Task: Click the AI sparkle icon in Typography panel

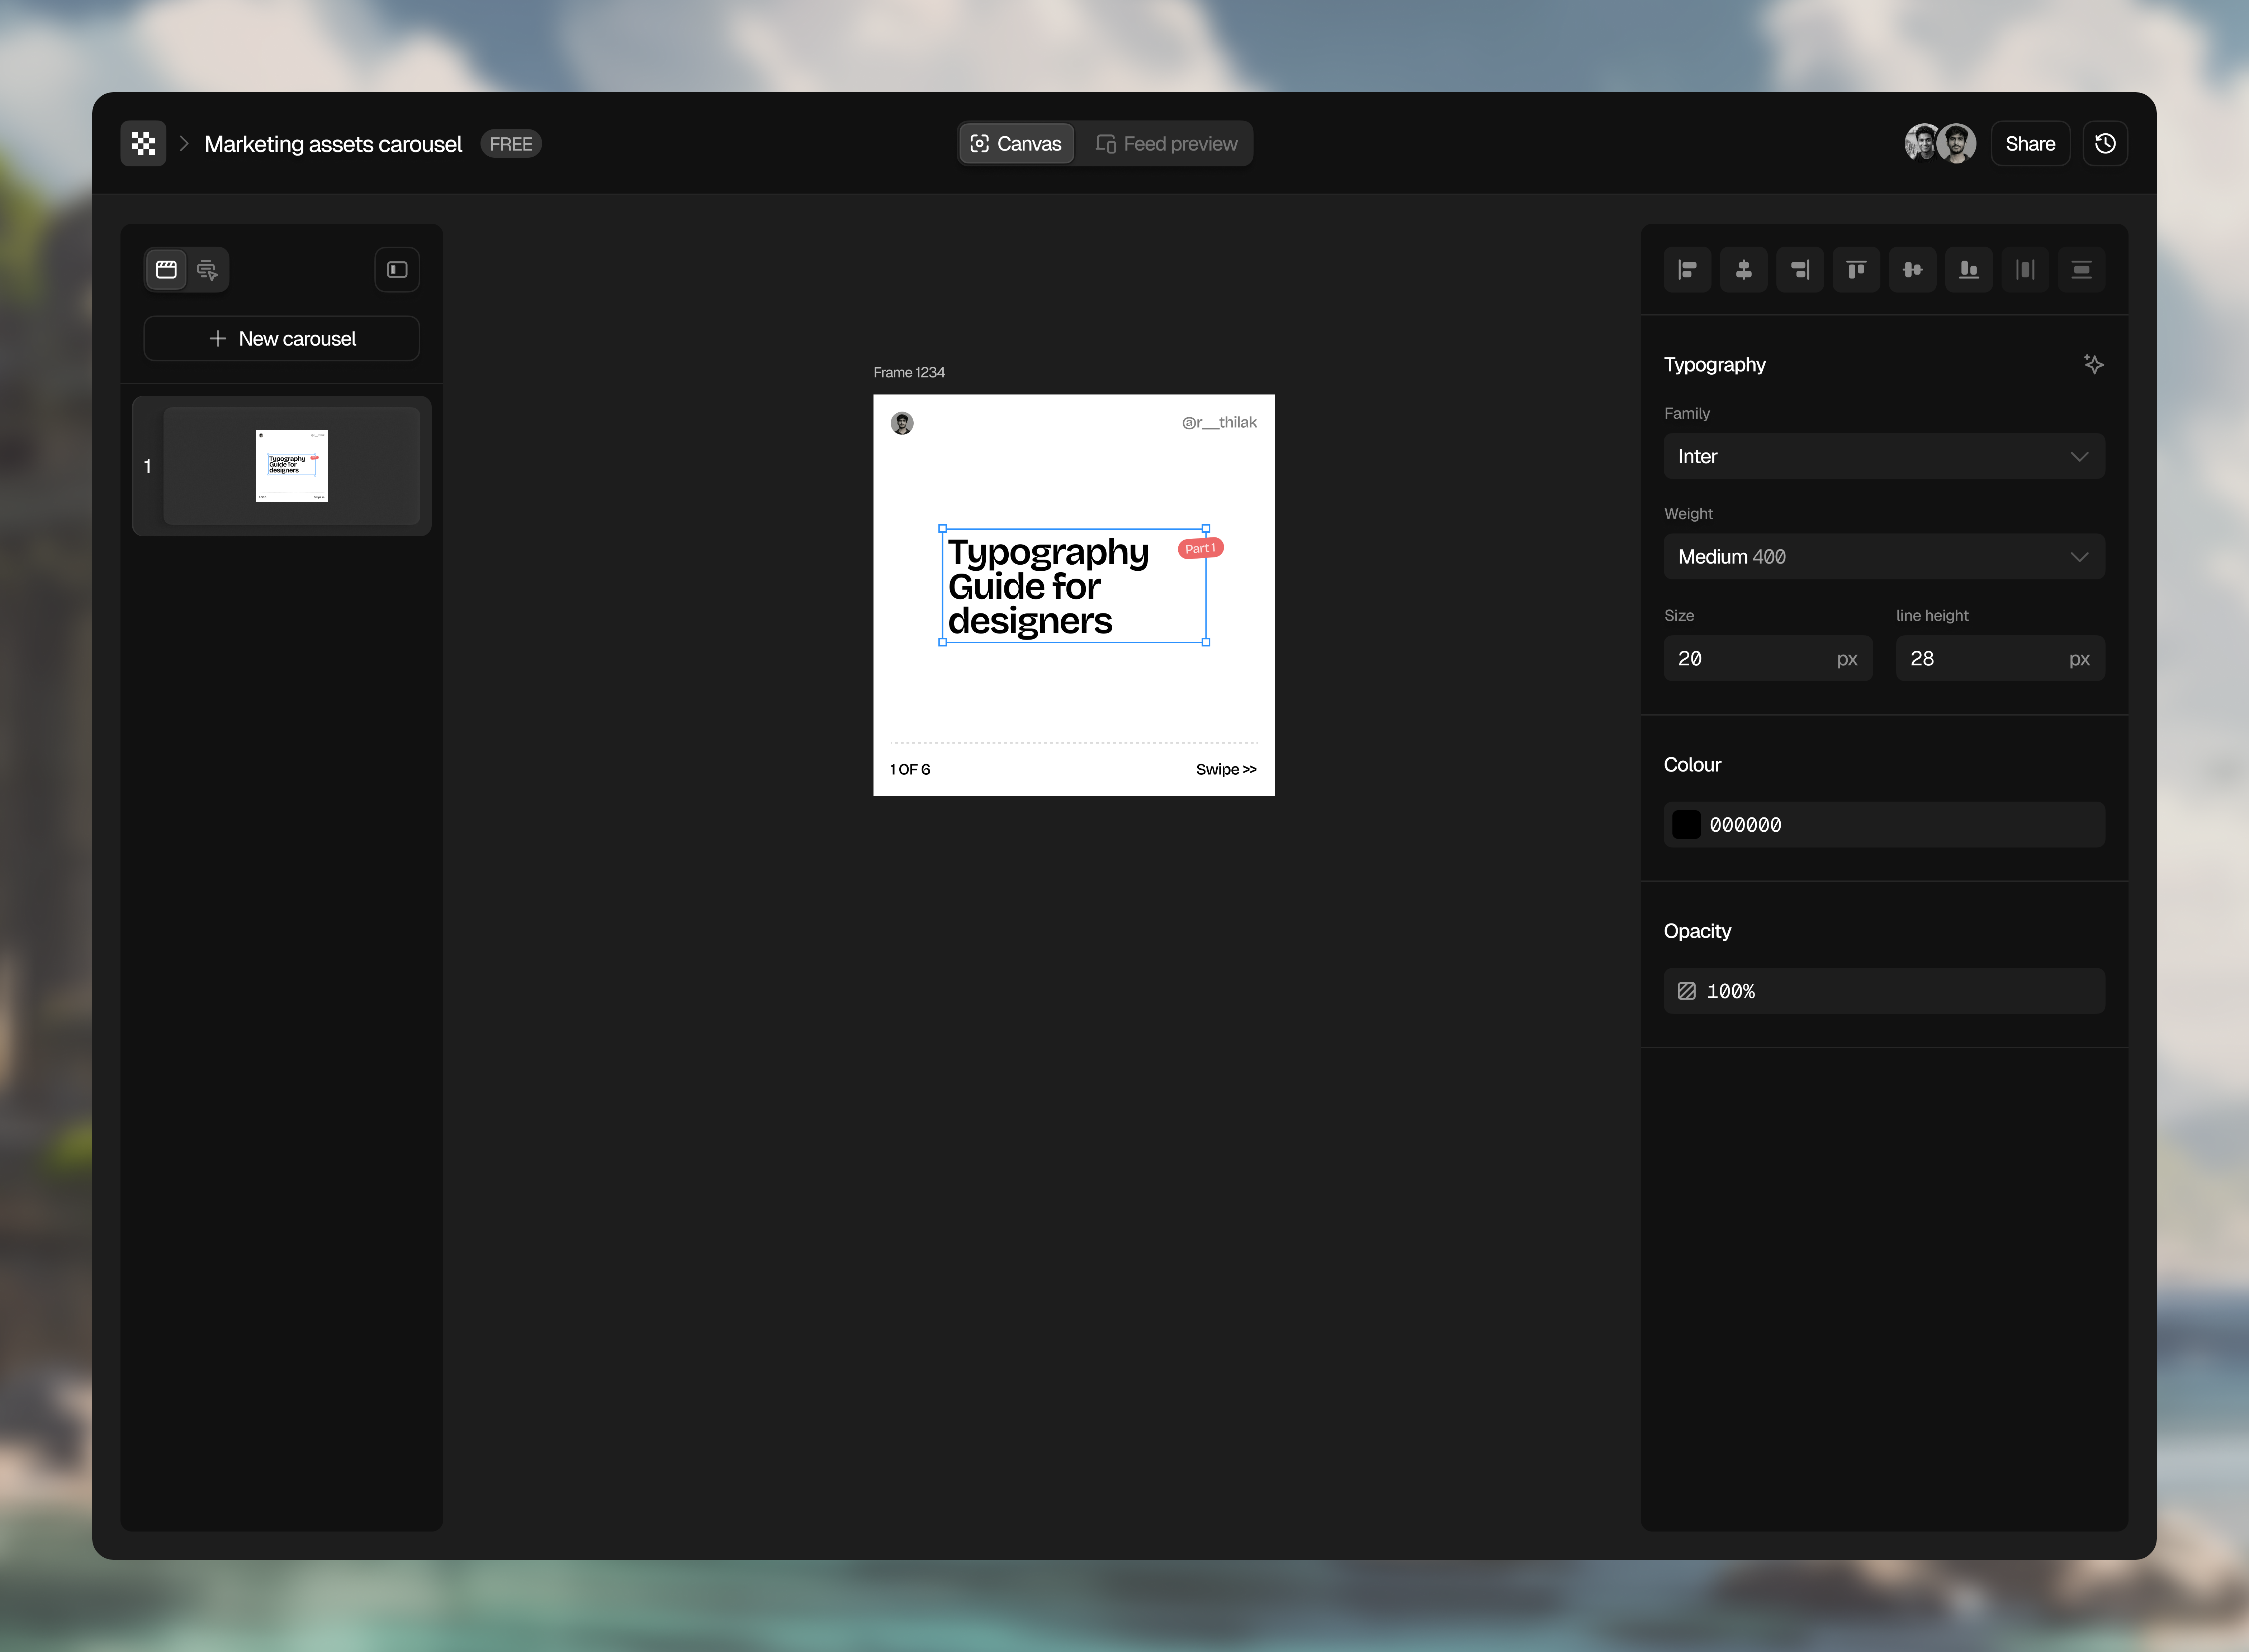Action: pyautogui.click(x=2094, y=364)
